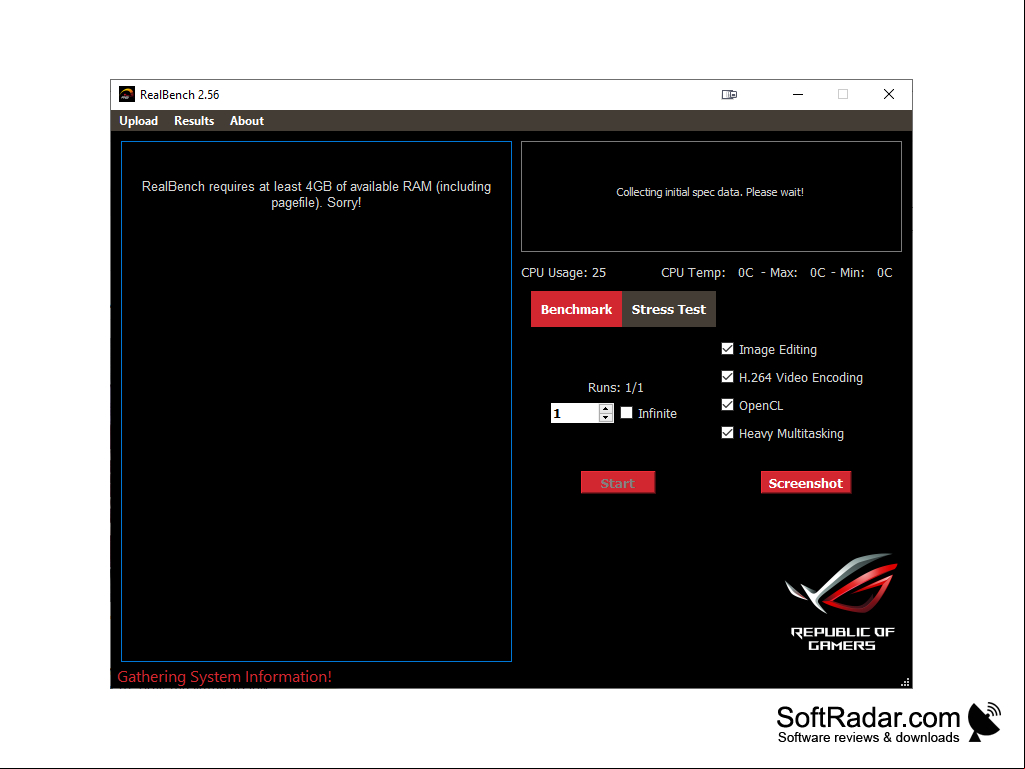
Task: Click the Republic of Gamers logo
Action: (841, 602)
